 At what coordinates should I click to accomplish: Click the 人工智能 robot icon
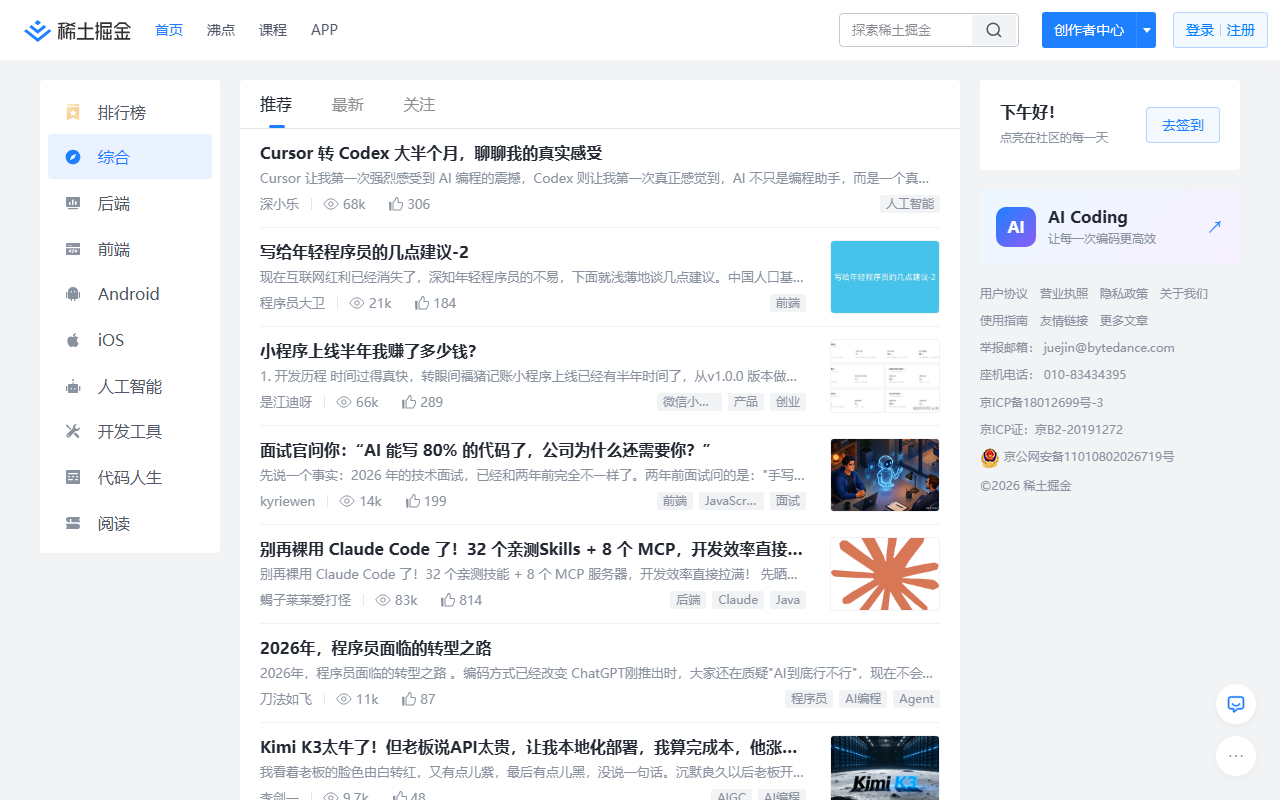[x=73, y=386]
